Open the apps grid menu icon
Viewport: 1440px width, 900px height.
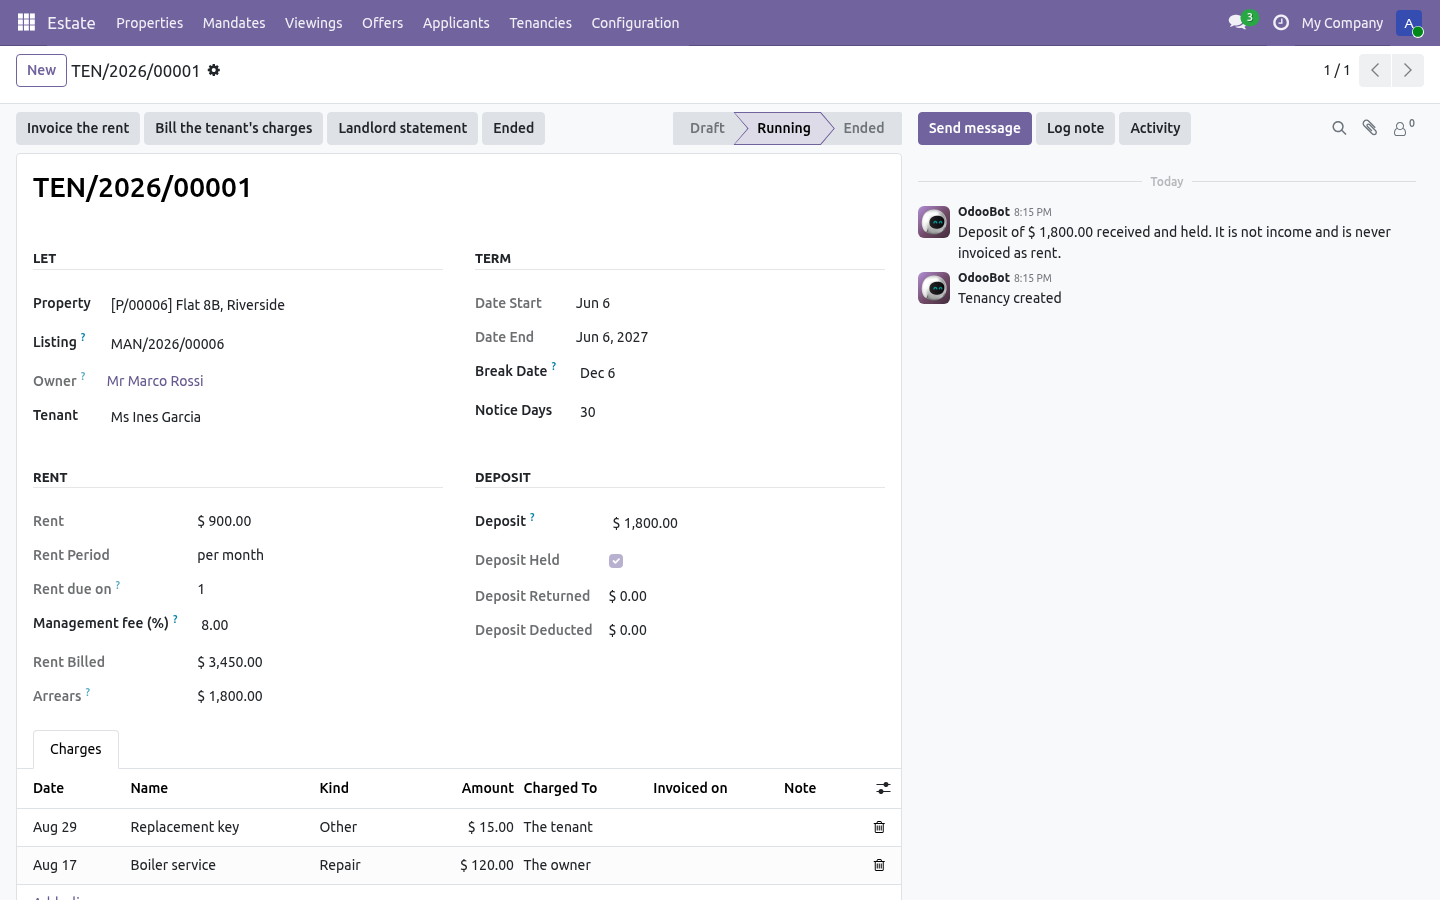click(x=27, y=22)
